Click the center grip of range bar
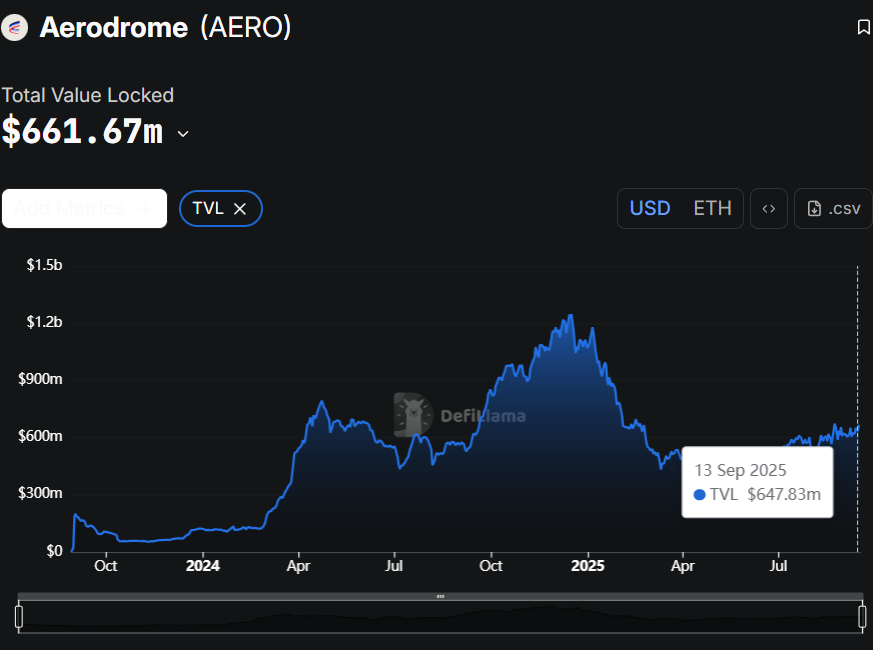873x650 pixels. pos(440,596)
